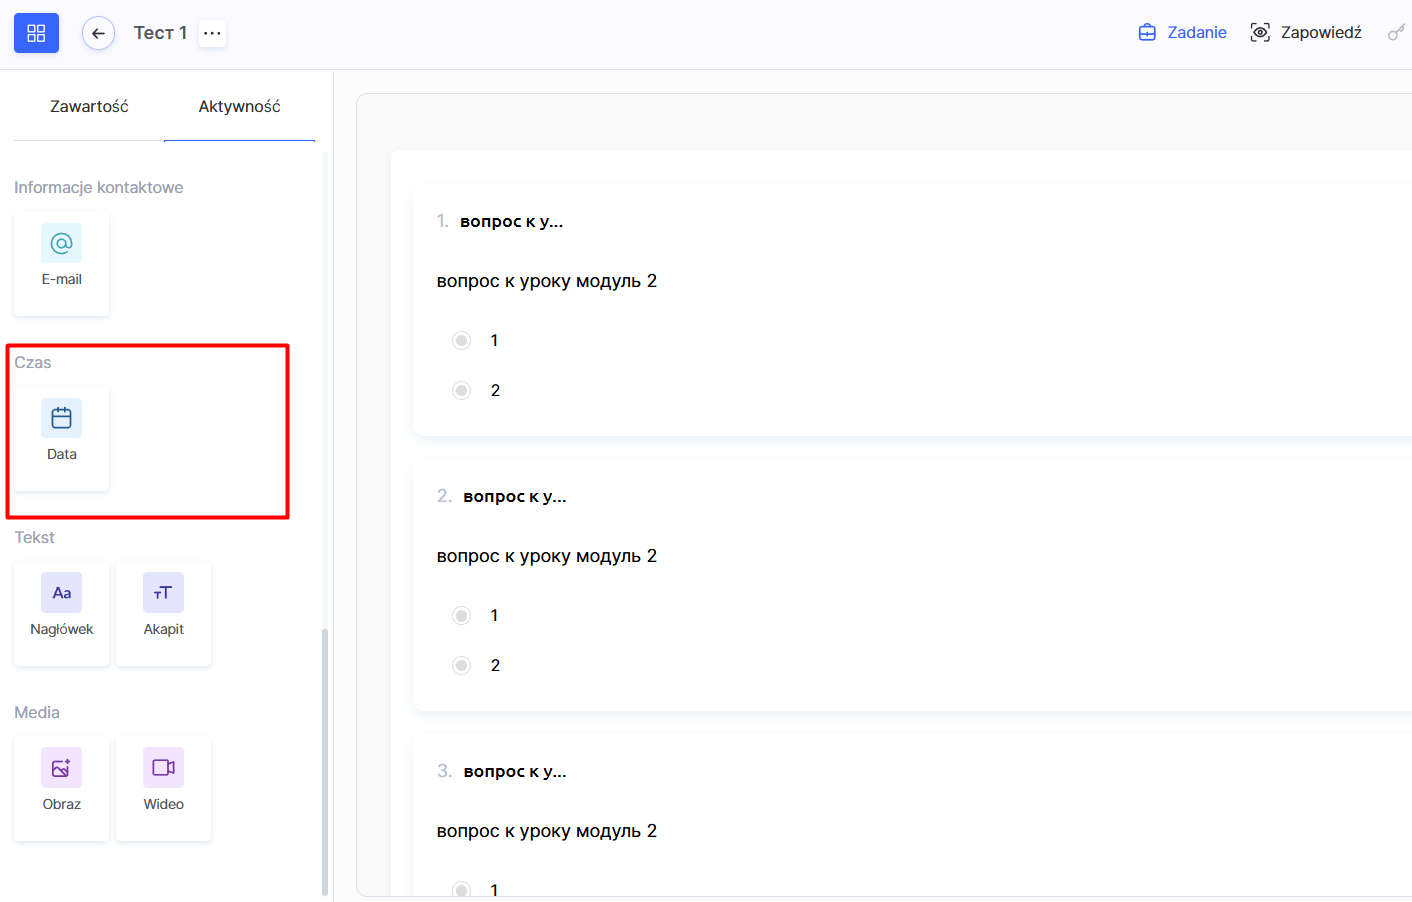The image size is (1412, 902).
Task: Add the E-mail field element
Action: [x=61, y=263]
